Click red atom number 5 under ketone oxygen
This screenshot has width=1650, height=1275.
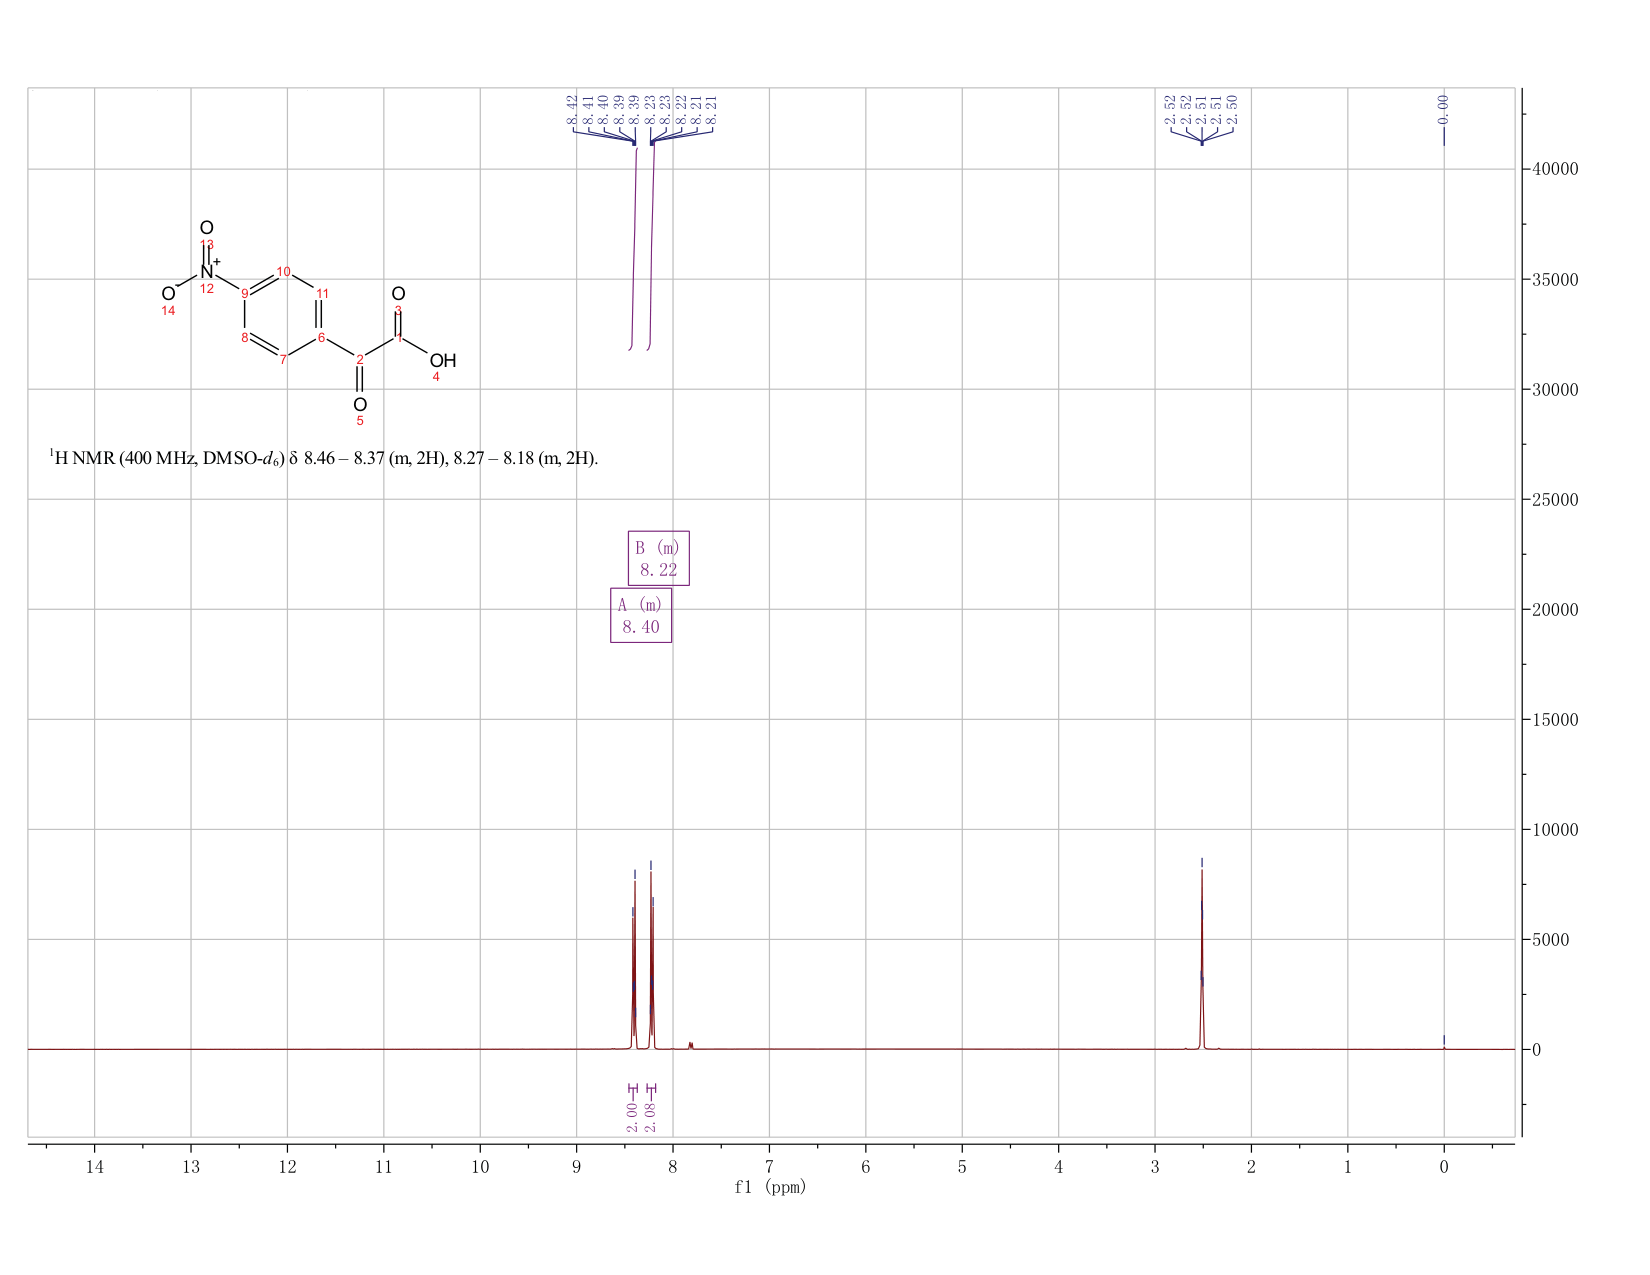click(360, 421)
